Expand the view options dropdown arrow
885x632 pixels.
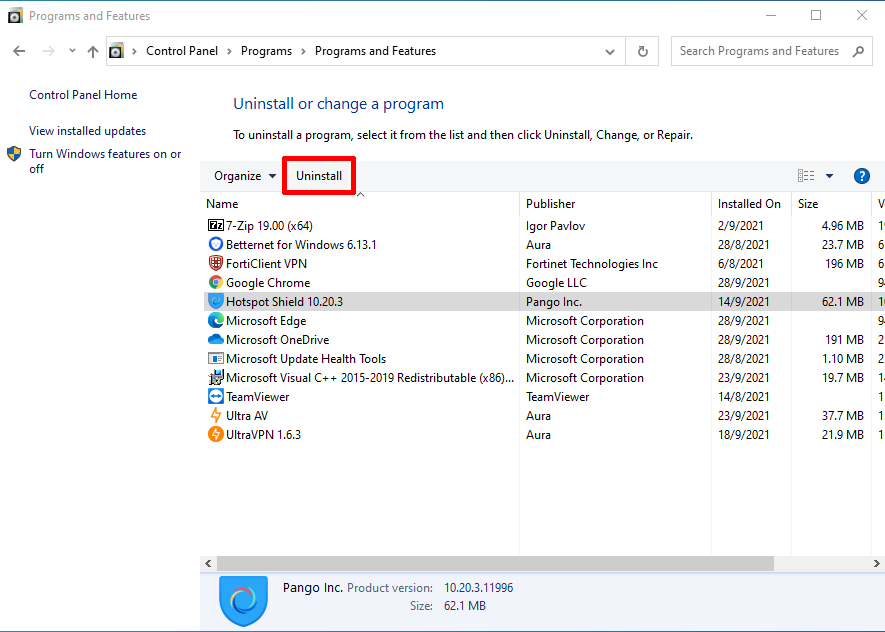[830, 176]
